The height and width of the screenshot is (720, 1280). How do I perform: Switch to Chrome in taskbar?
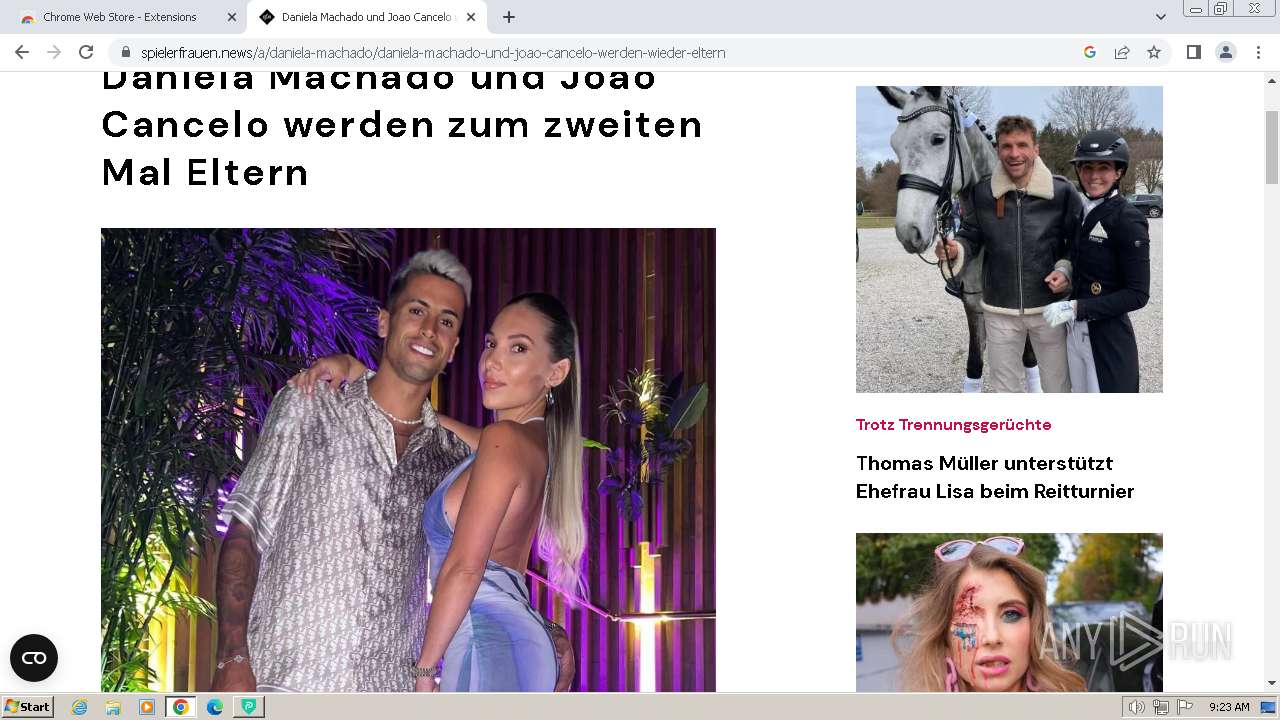pyautogui.click(x=180, y=707)
